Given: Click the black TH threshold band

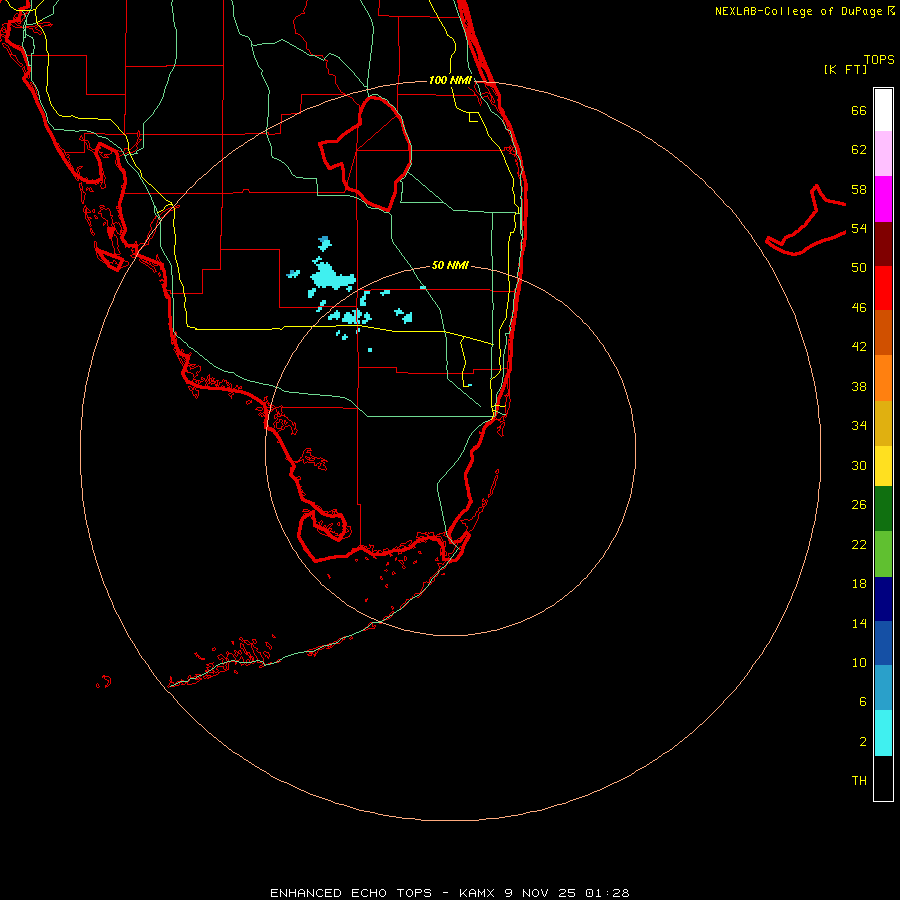Looking at the screenshot, I should click(883, 778).
